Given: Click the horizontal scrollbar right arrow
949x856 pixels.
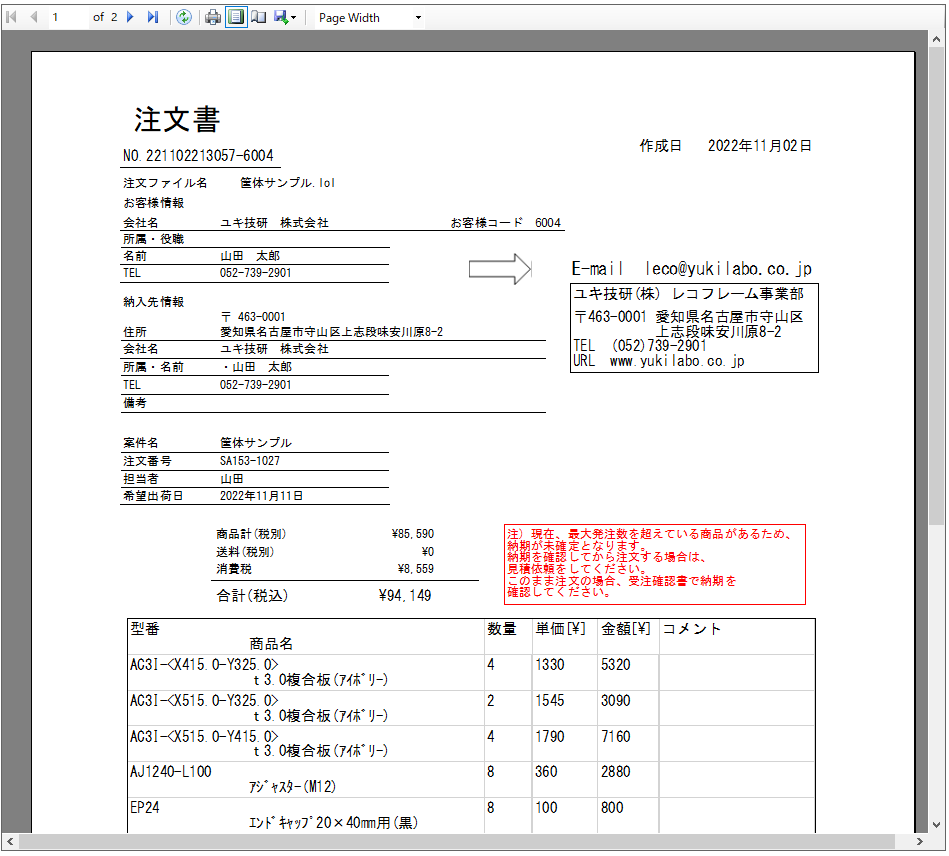Looking at the screenshot, I should [x=920, y=841].
